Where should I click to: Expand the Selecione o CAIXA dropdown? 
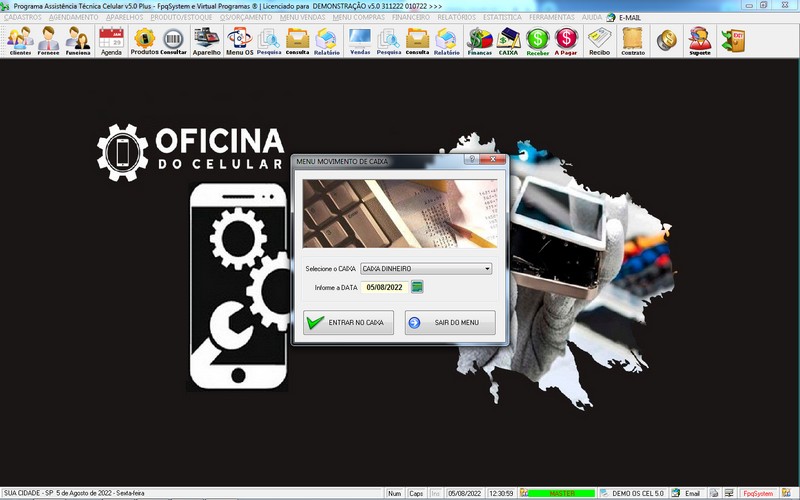point(487,268)
